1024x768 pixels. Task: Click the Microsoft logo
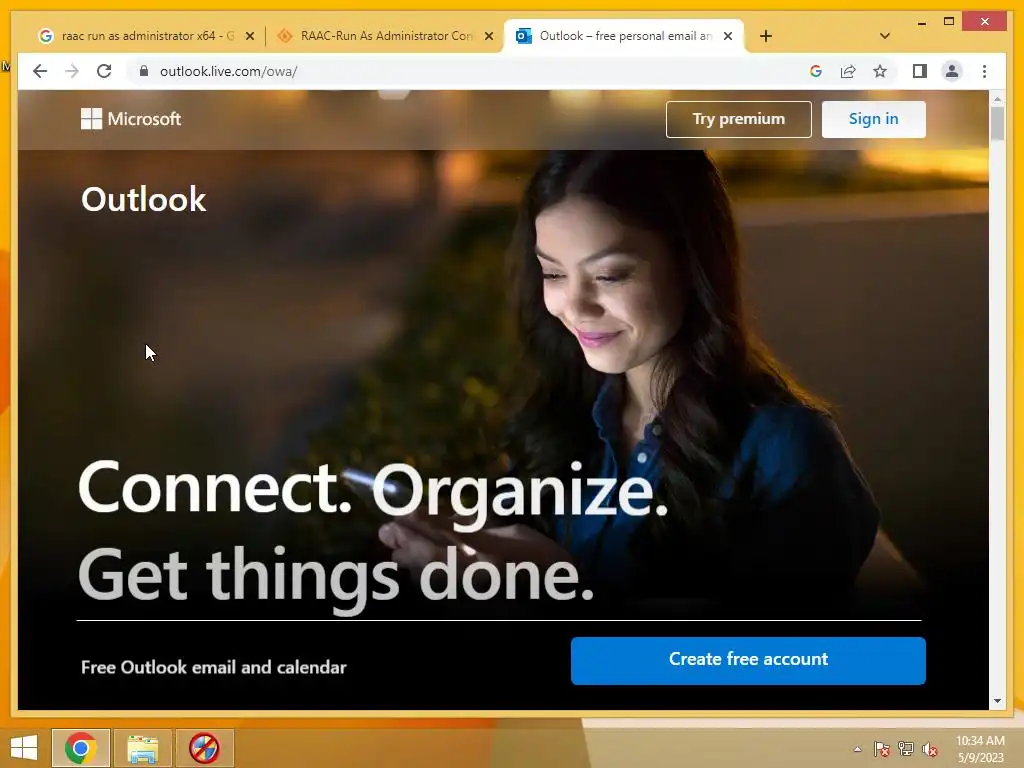(131, 119)
